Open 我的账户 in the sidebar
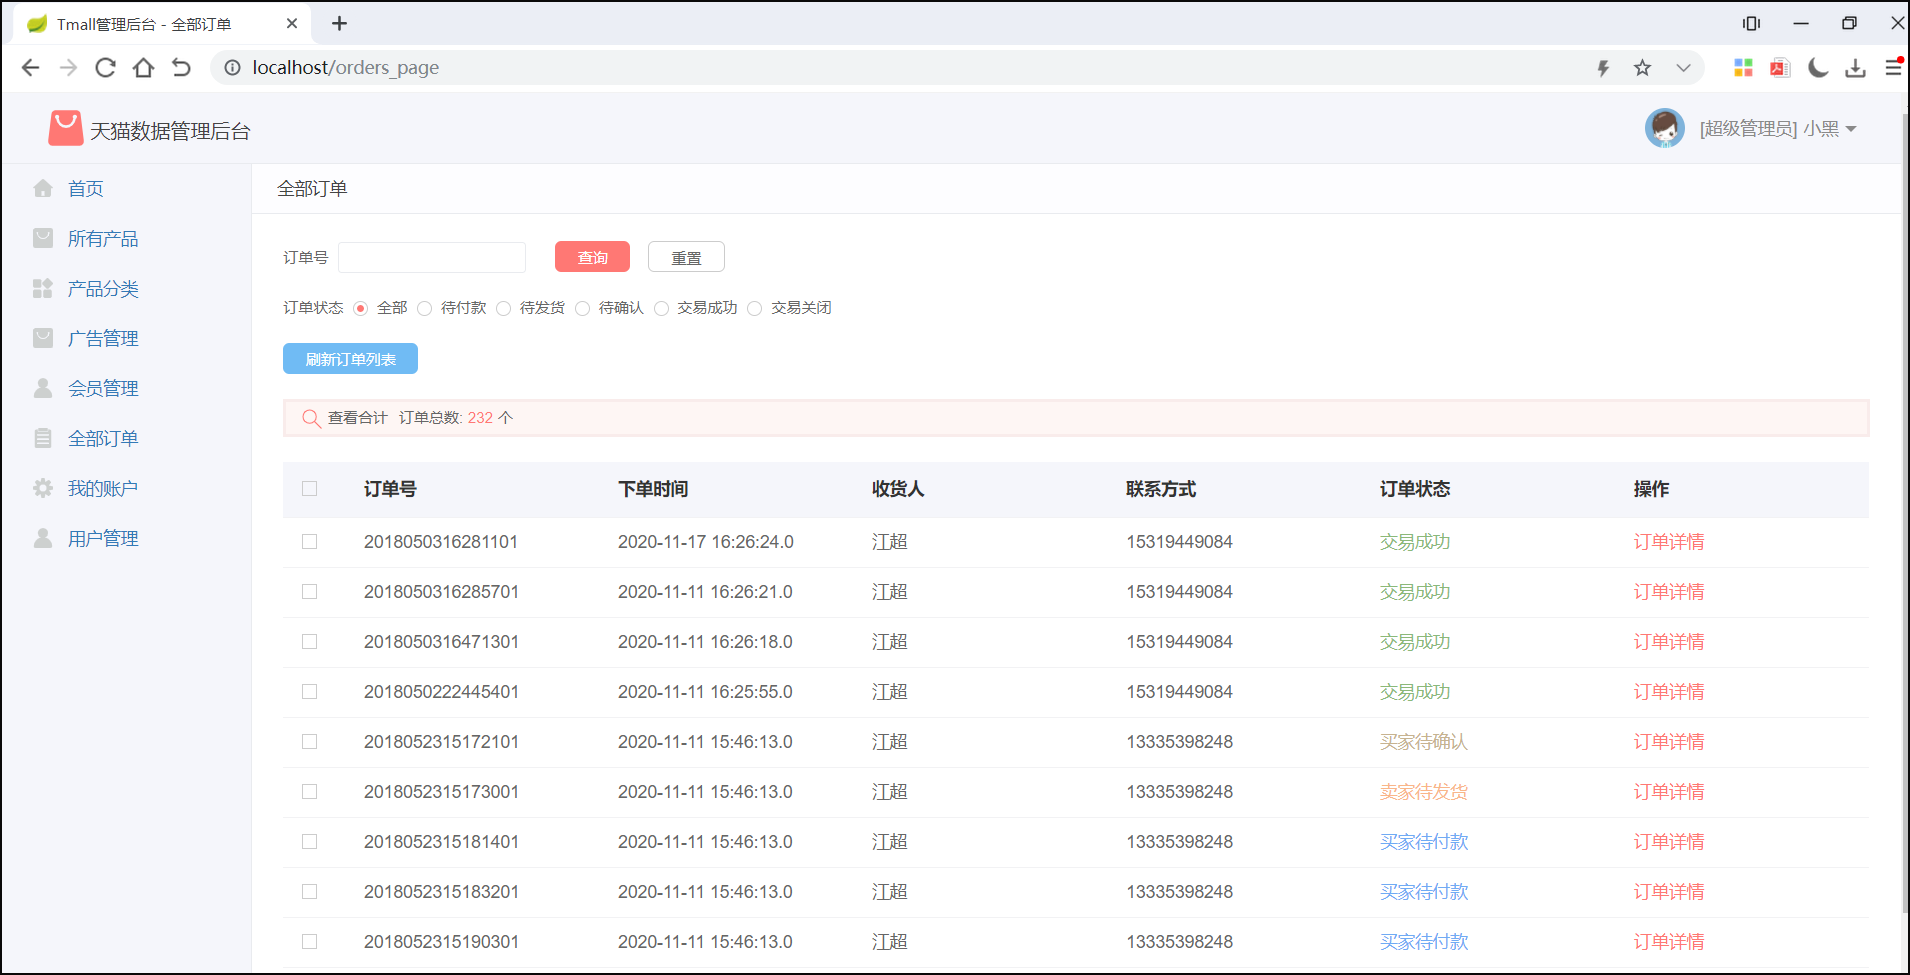This screenshot has width=1910, height=975. tap(103, 488)
